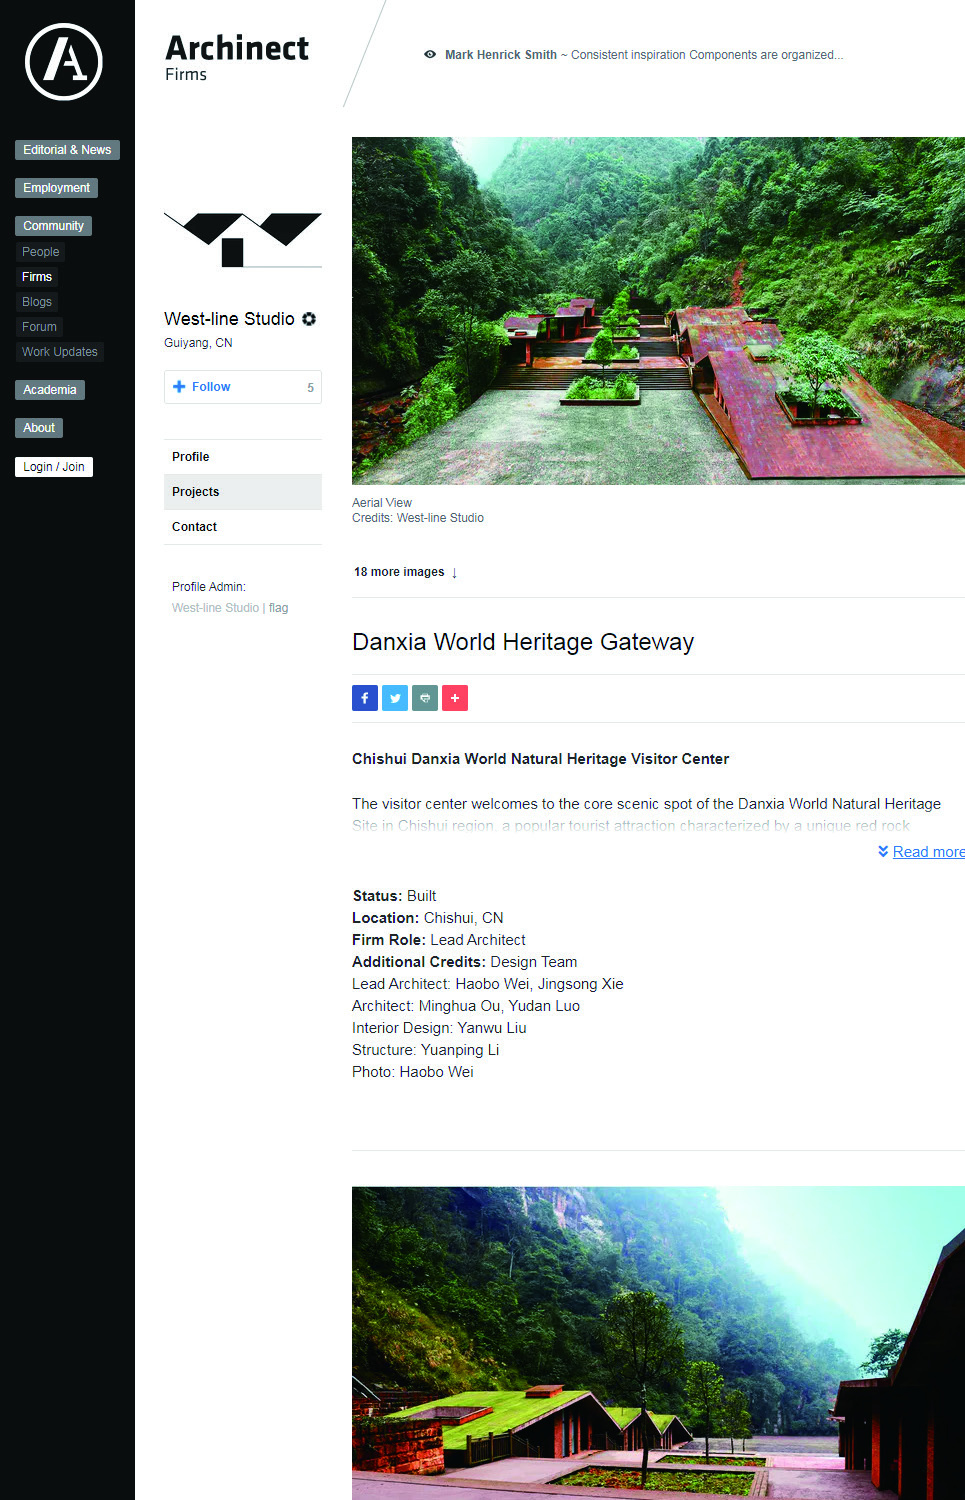Click the West-line Studio firm logo

click(x=243, y=240)
